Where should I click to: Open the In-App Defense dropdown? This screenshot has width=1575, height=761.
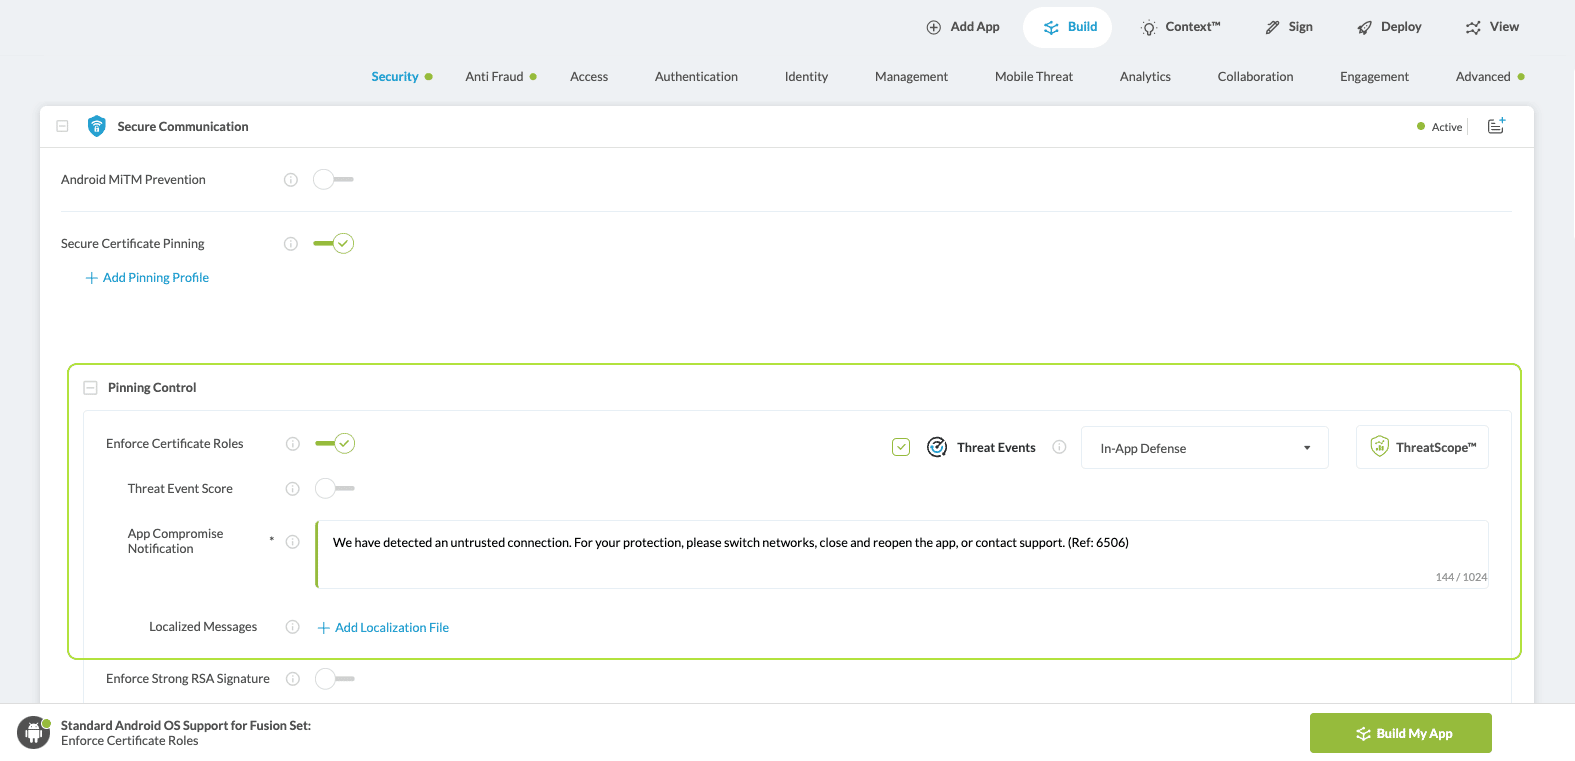click(x=1204, y=448)
